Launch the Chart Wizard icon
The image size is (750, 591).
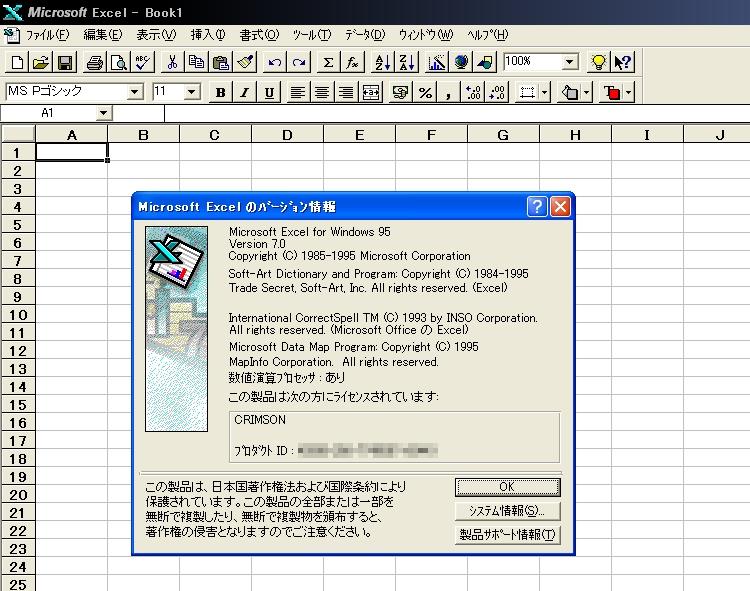(x=436, y=63)
